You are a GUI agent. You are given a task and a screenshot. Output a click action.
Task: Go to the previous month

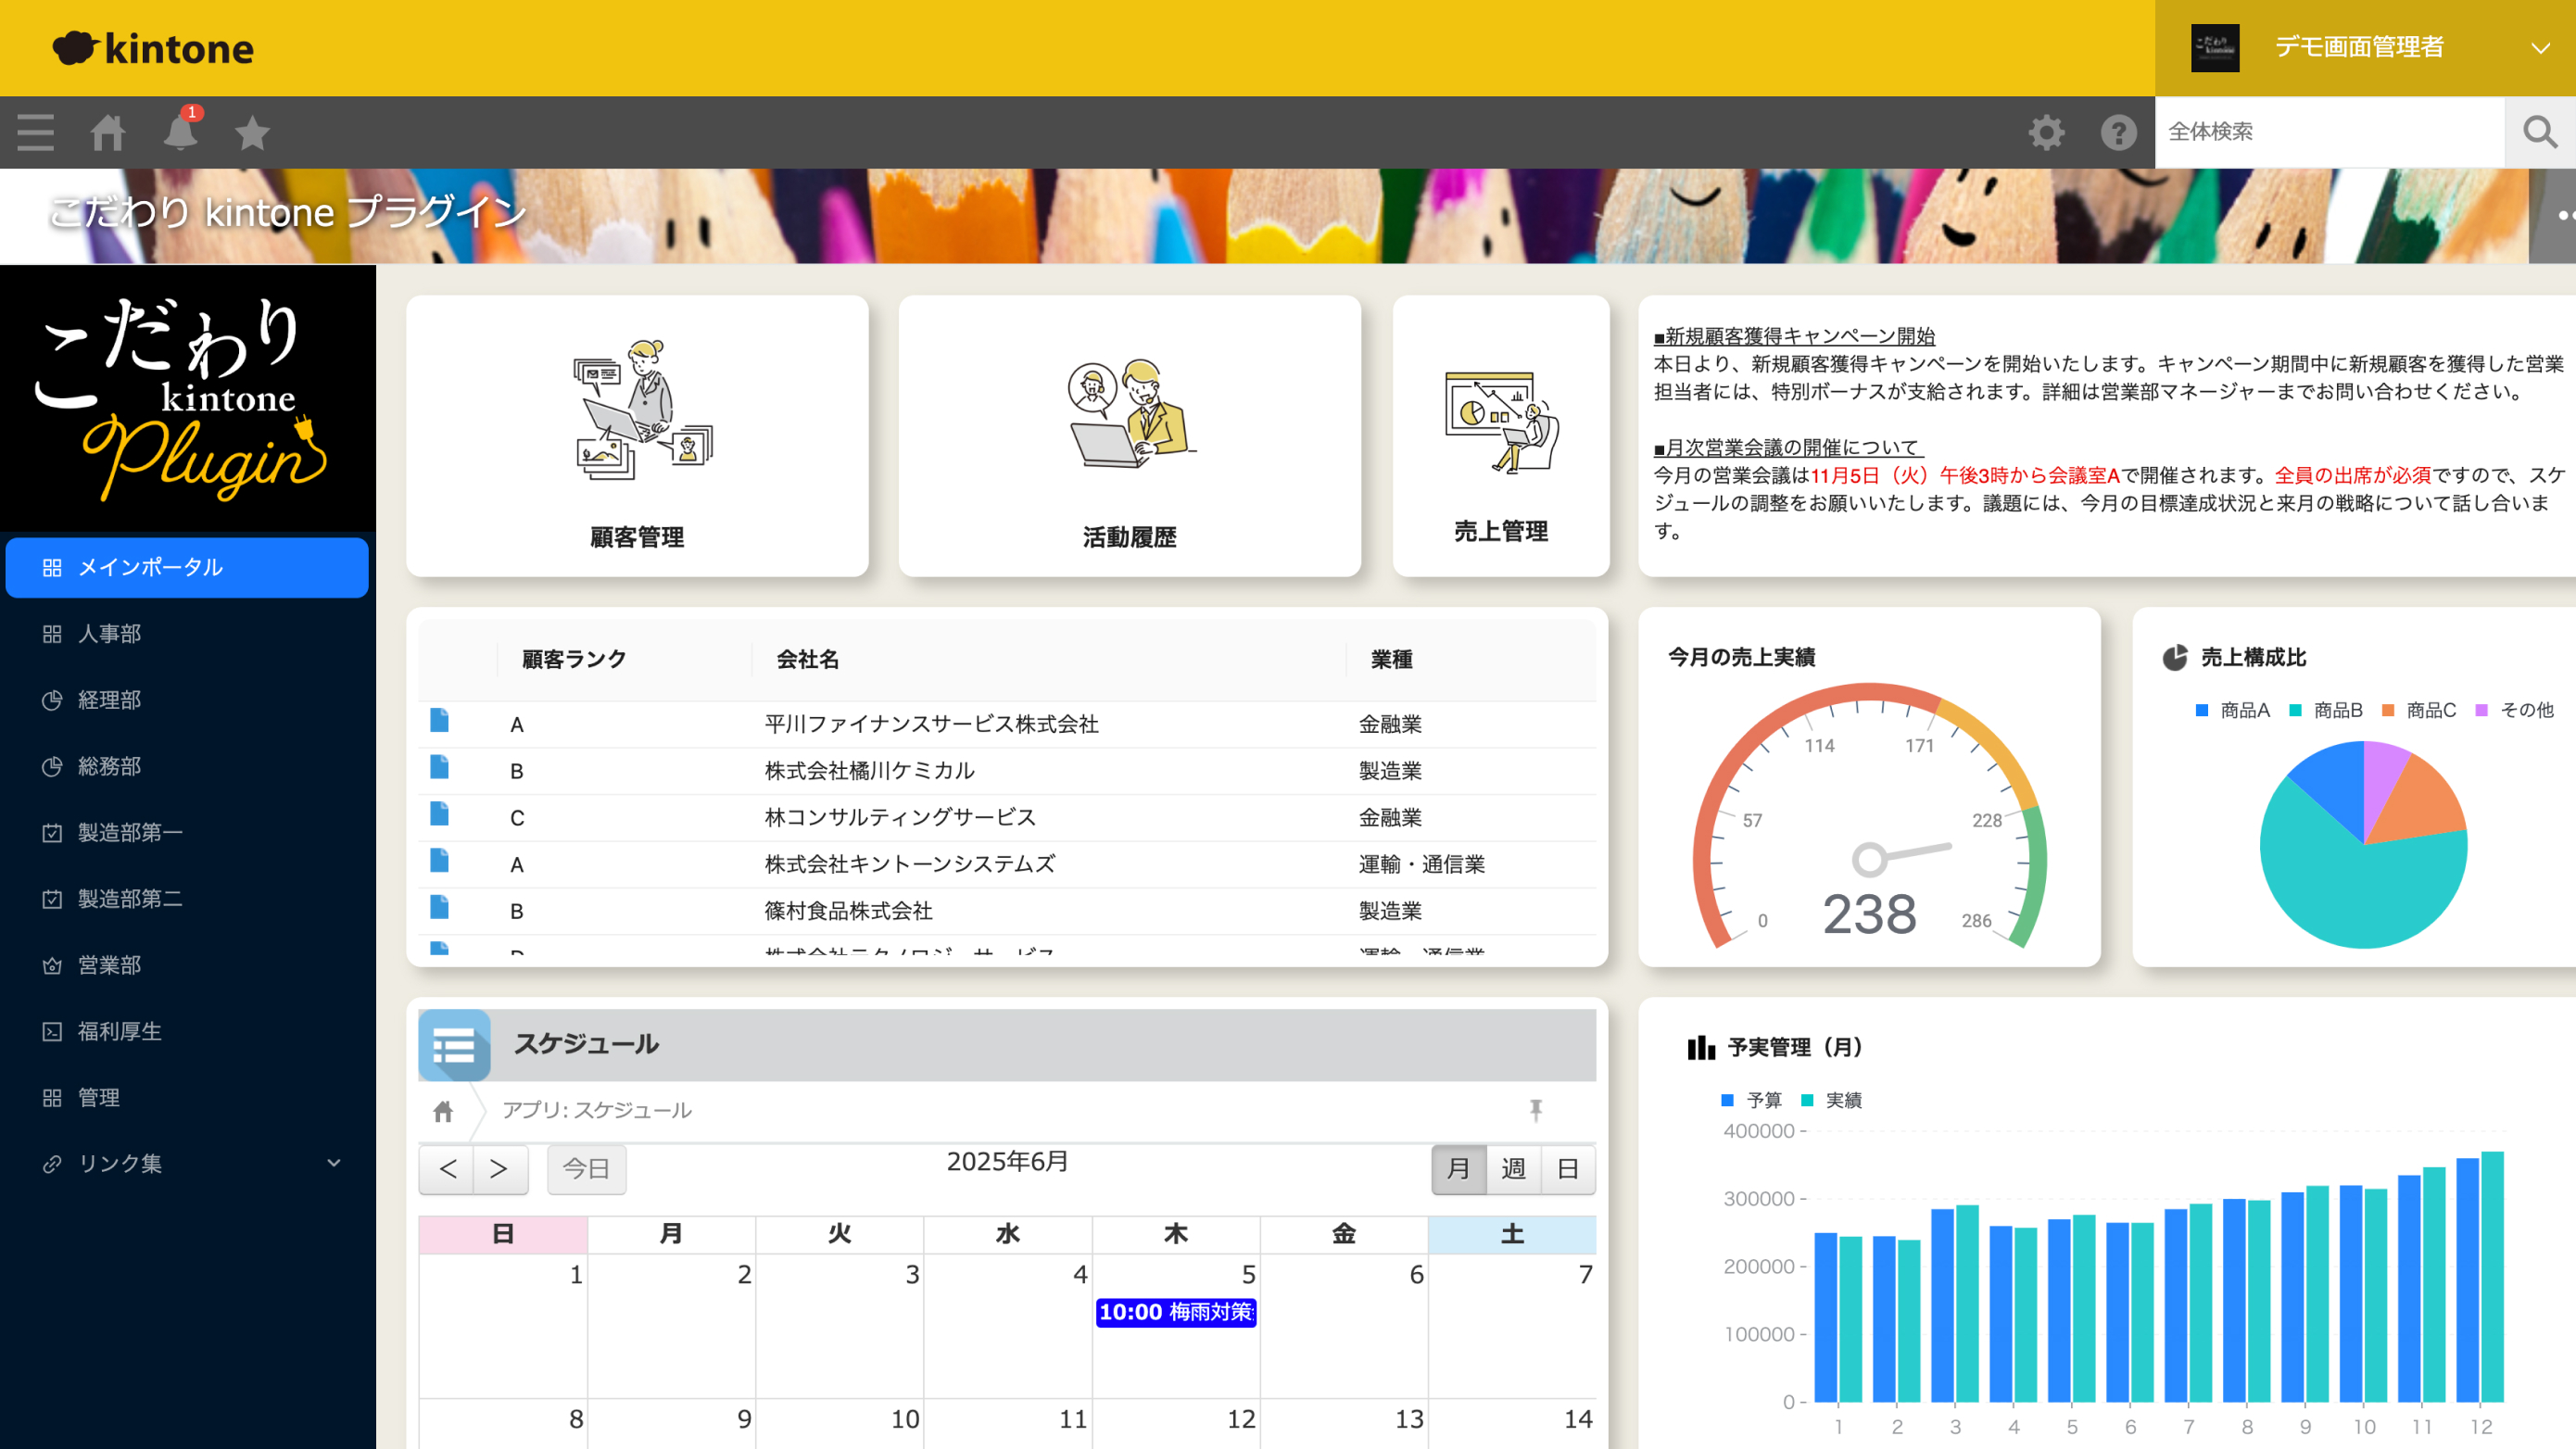[448, 1169]
